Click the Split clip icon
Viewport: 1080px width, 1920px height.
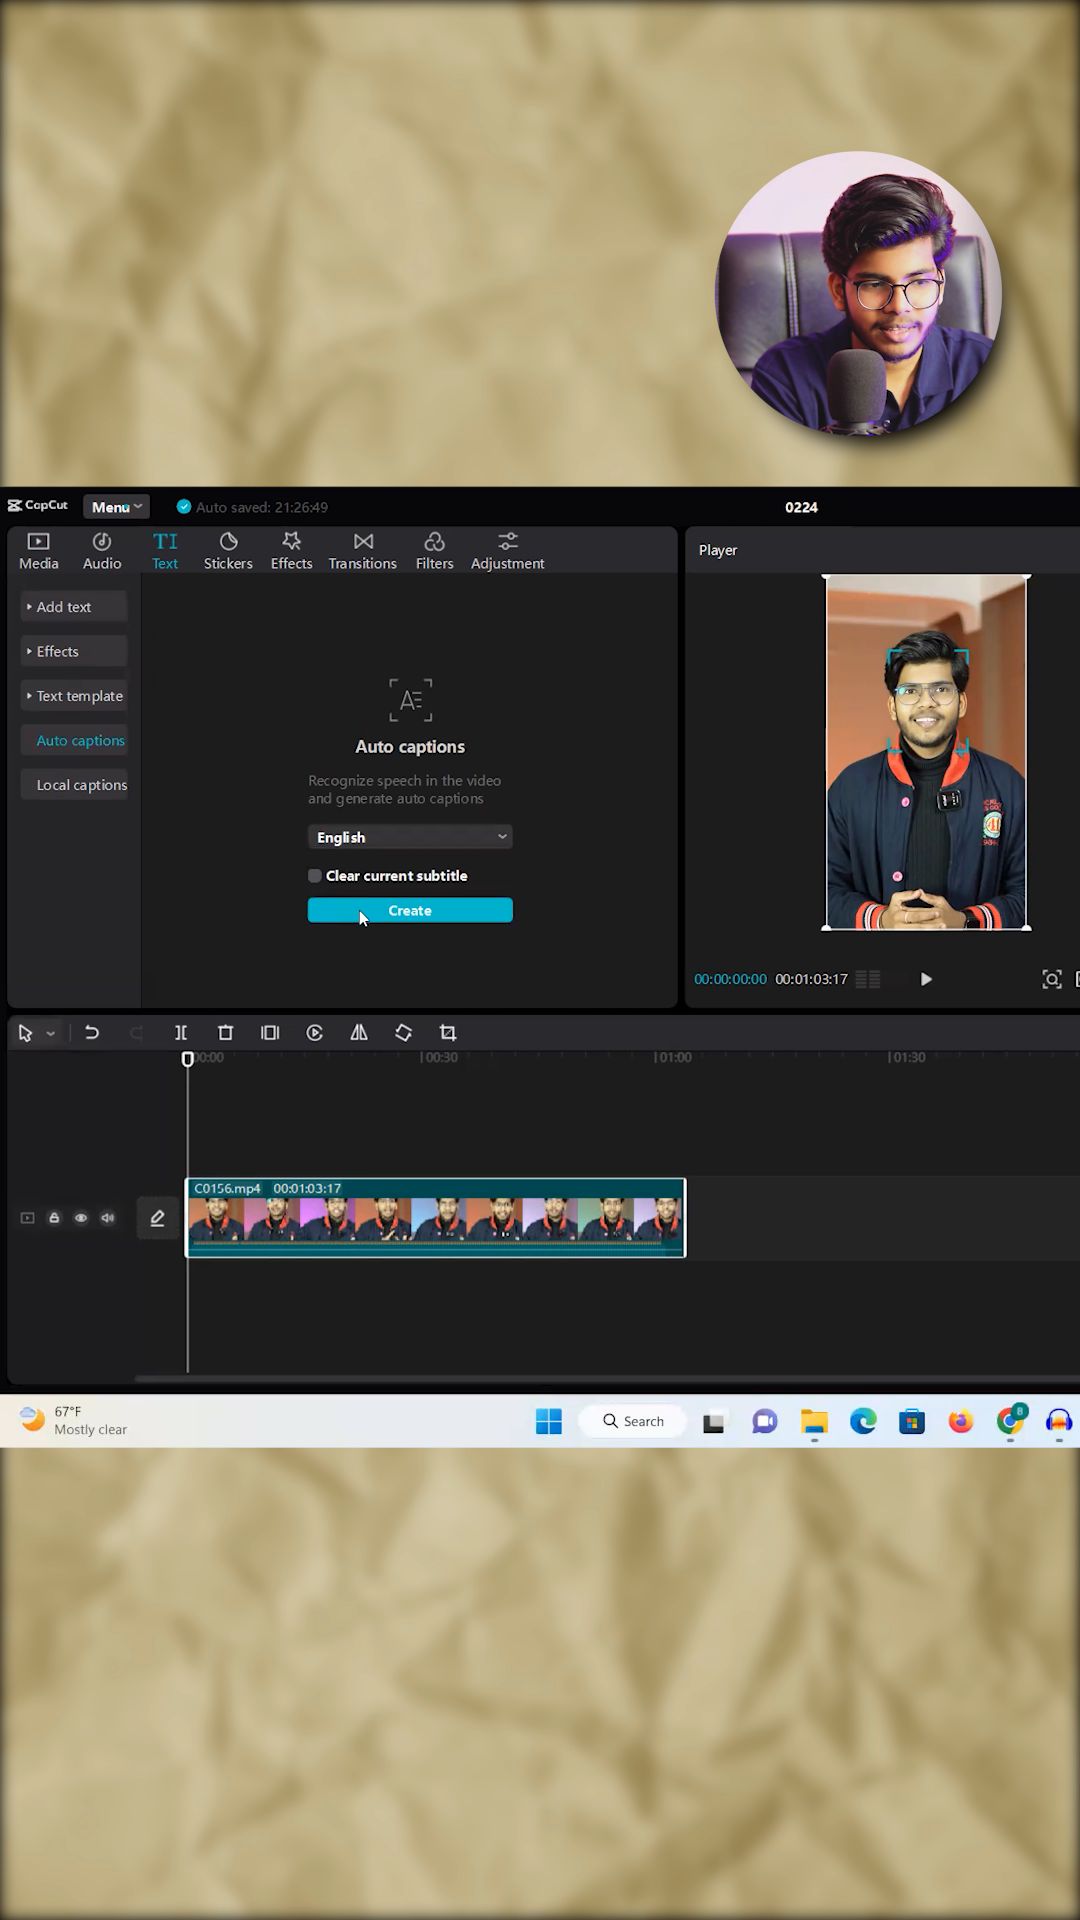(x=181, y=1033)
